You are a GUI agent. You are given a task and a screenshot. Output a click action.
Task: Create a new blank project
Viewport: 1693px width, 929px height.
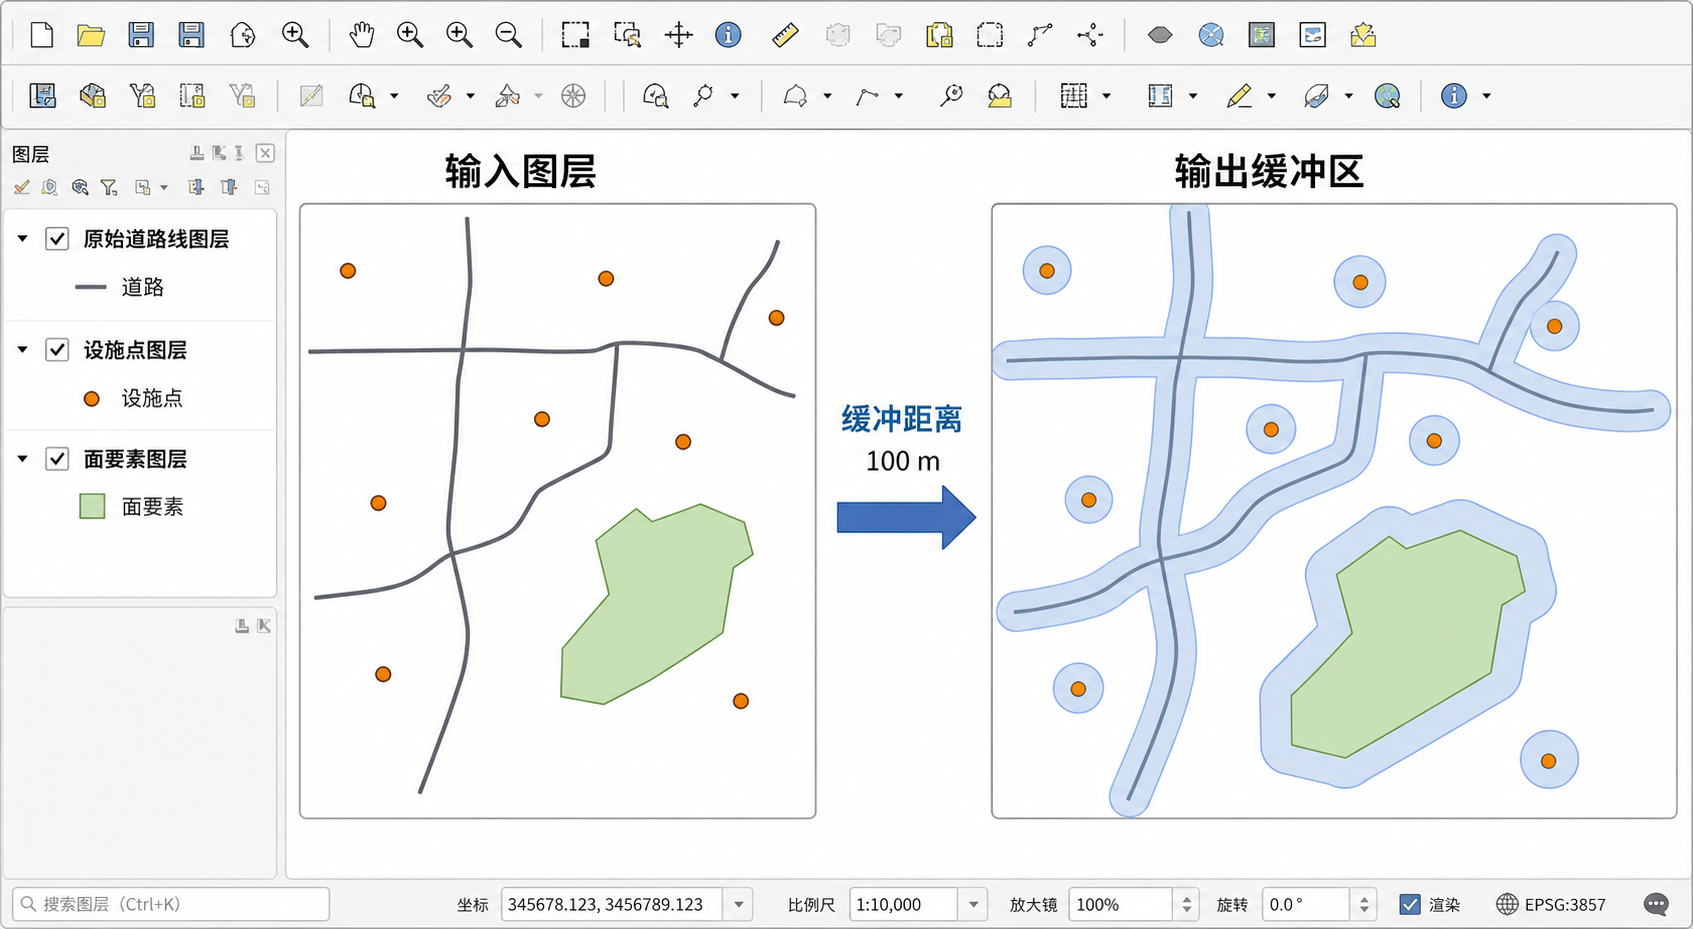(42, 35)
